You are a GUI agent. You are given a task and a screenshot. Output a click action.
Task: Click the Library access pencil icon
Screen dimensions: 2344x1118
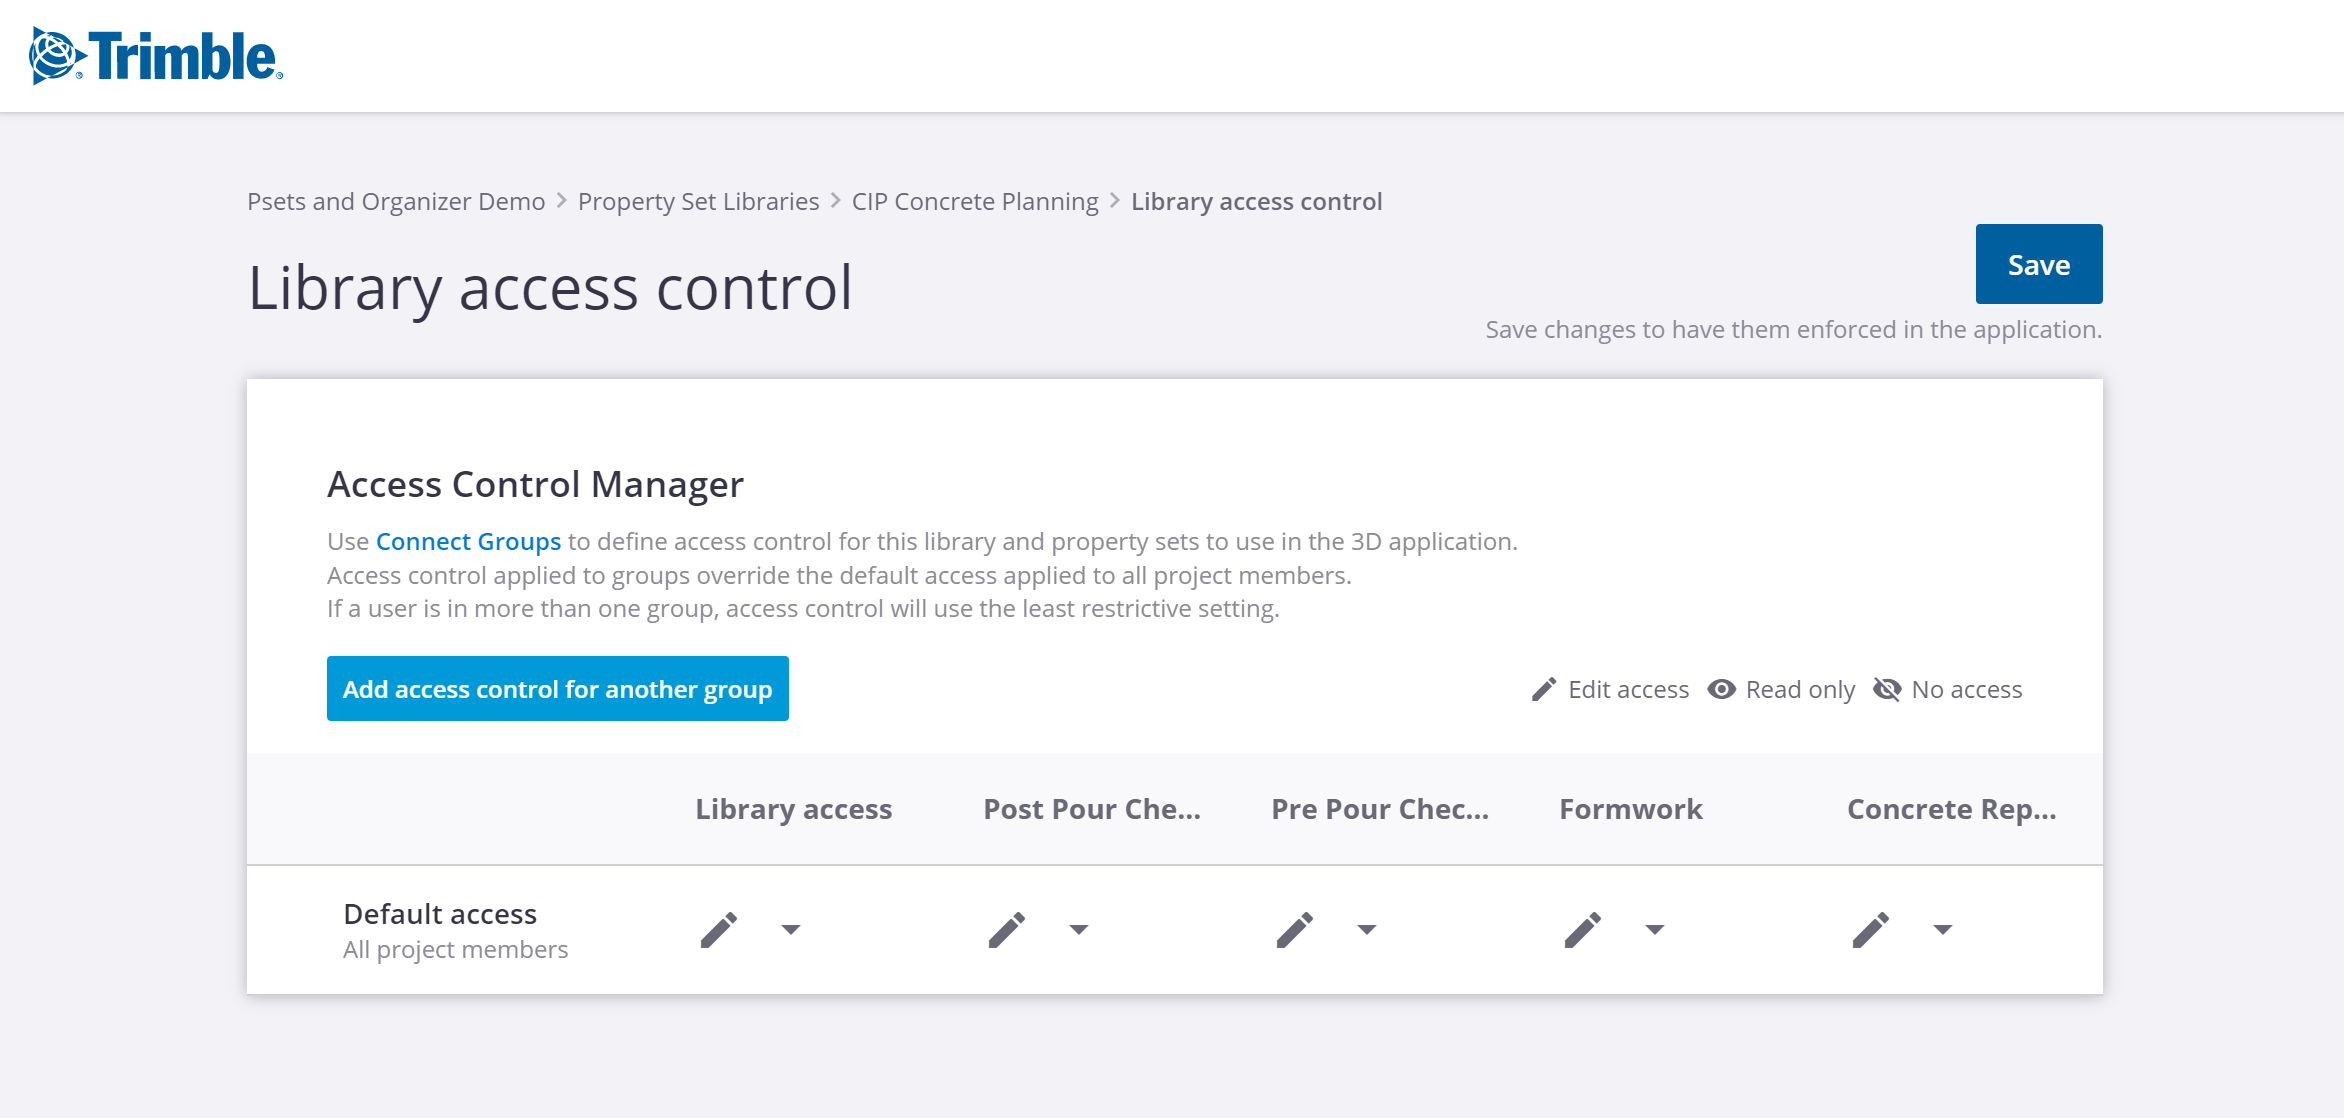click(x=719, y=930)
